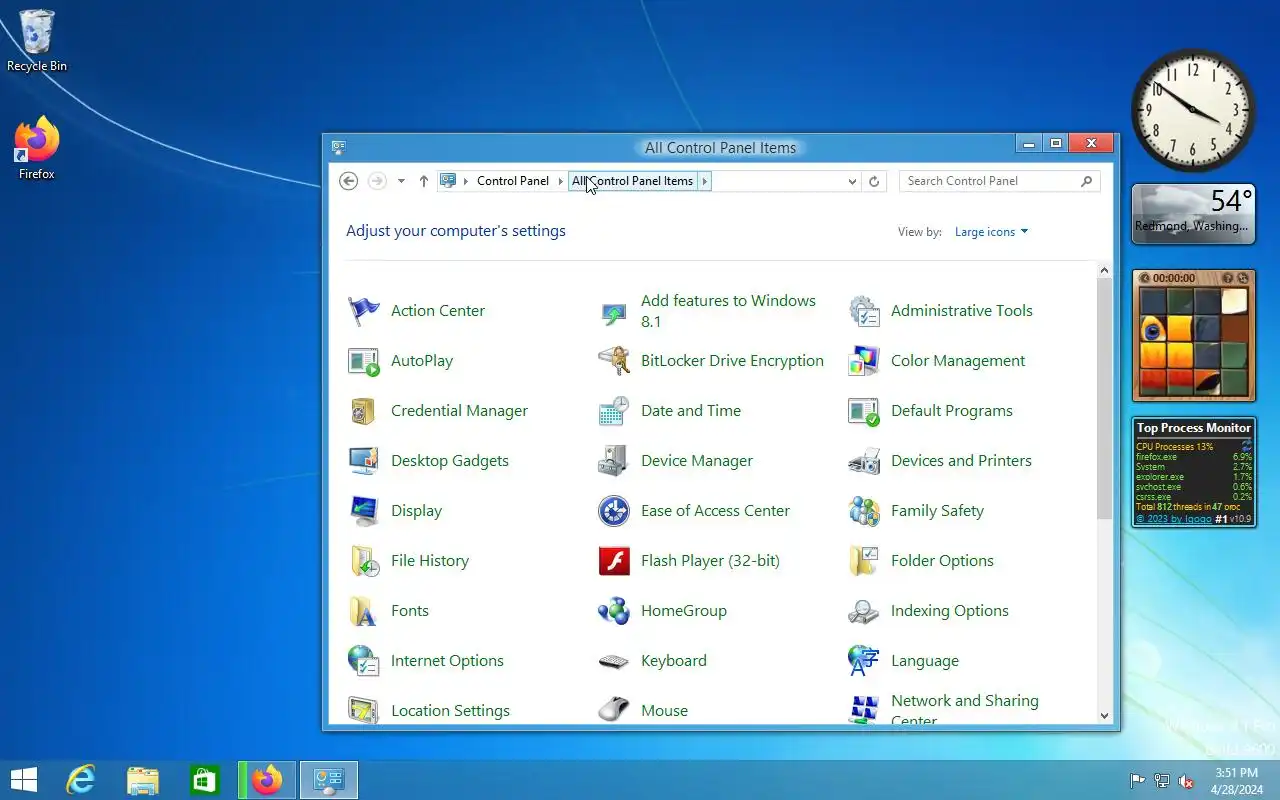Viewport: 1280px width, 800px height.
Task: Open the Action Center flag icon
Action: [x=364, y=311]
